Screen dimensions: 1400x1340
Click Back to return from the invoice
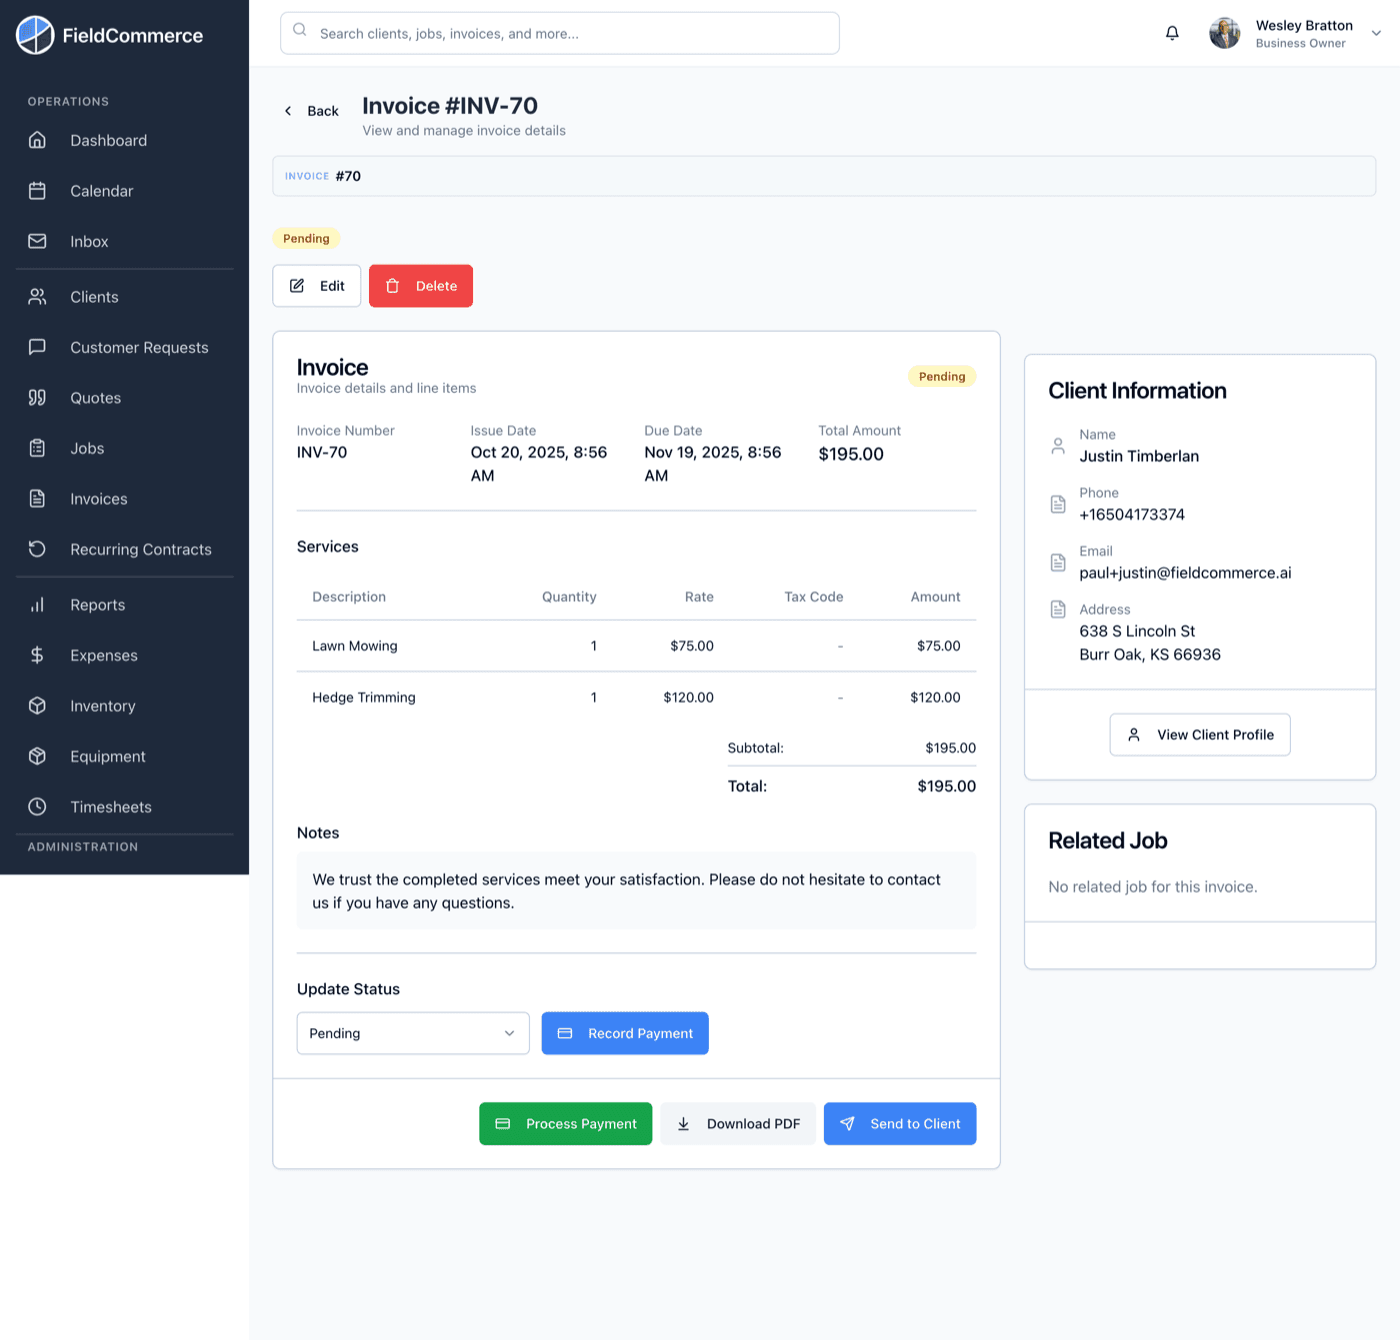310,110
